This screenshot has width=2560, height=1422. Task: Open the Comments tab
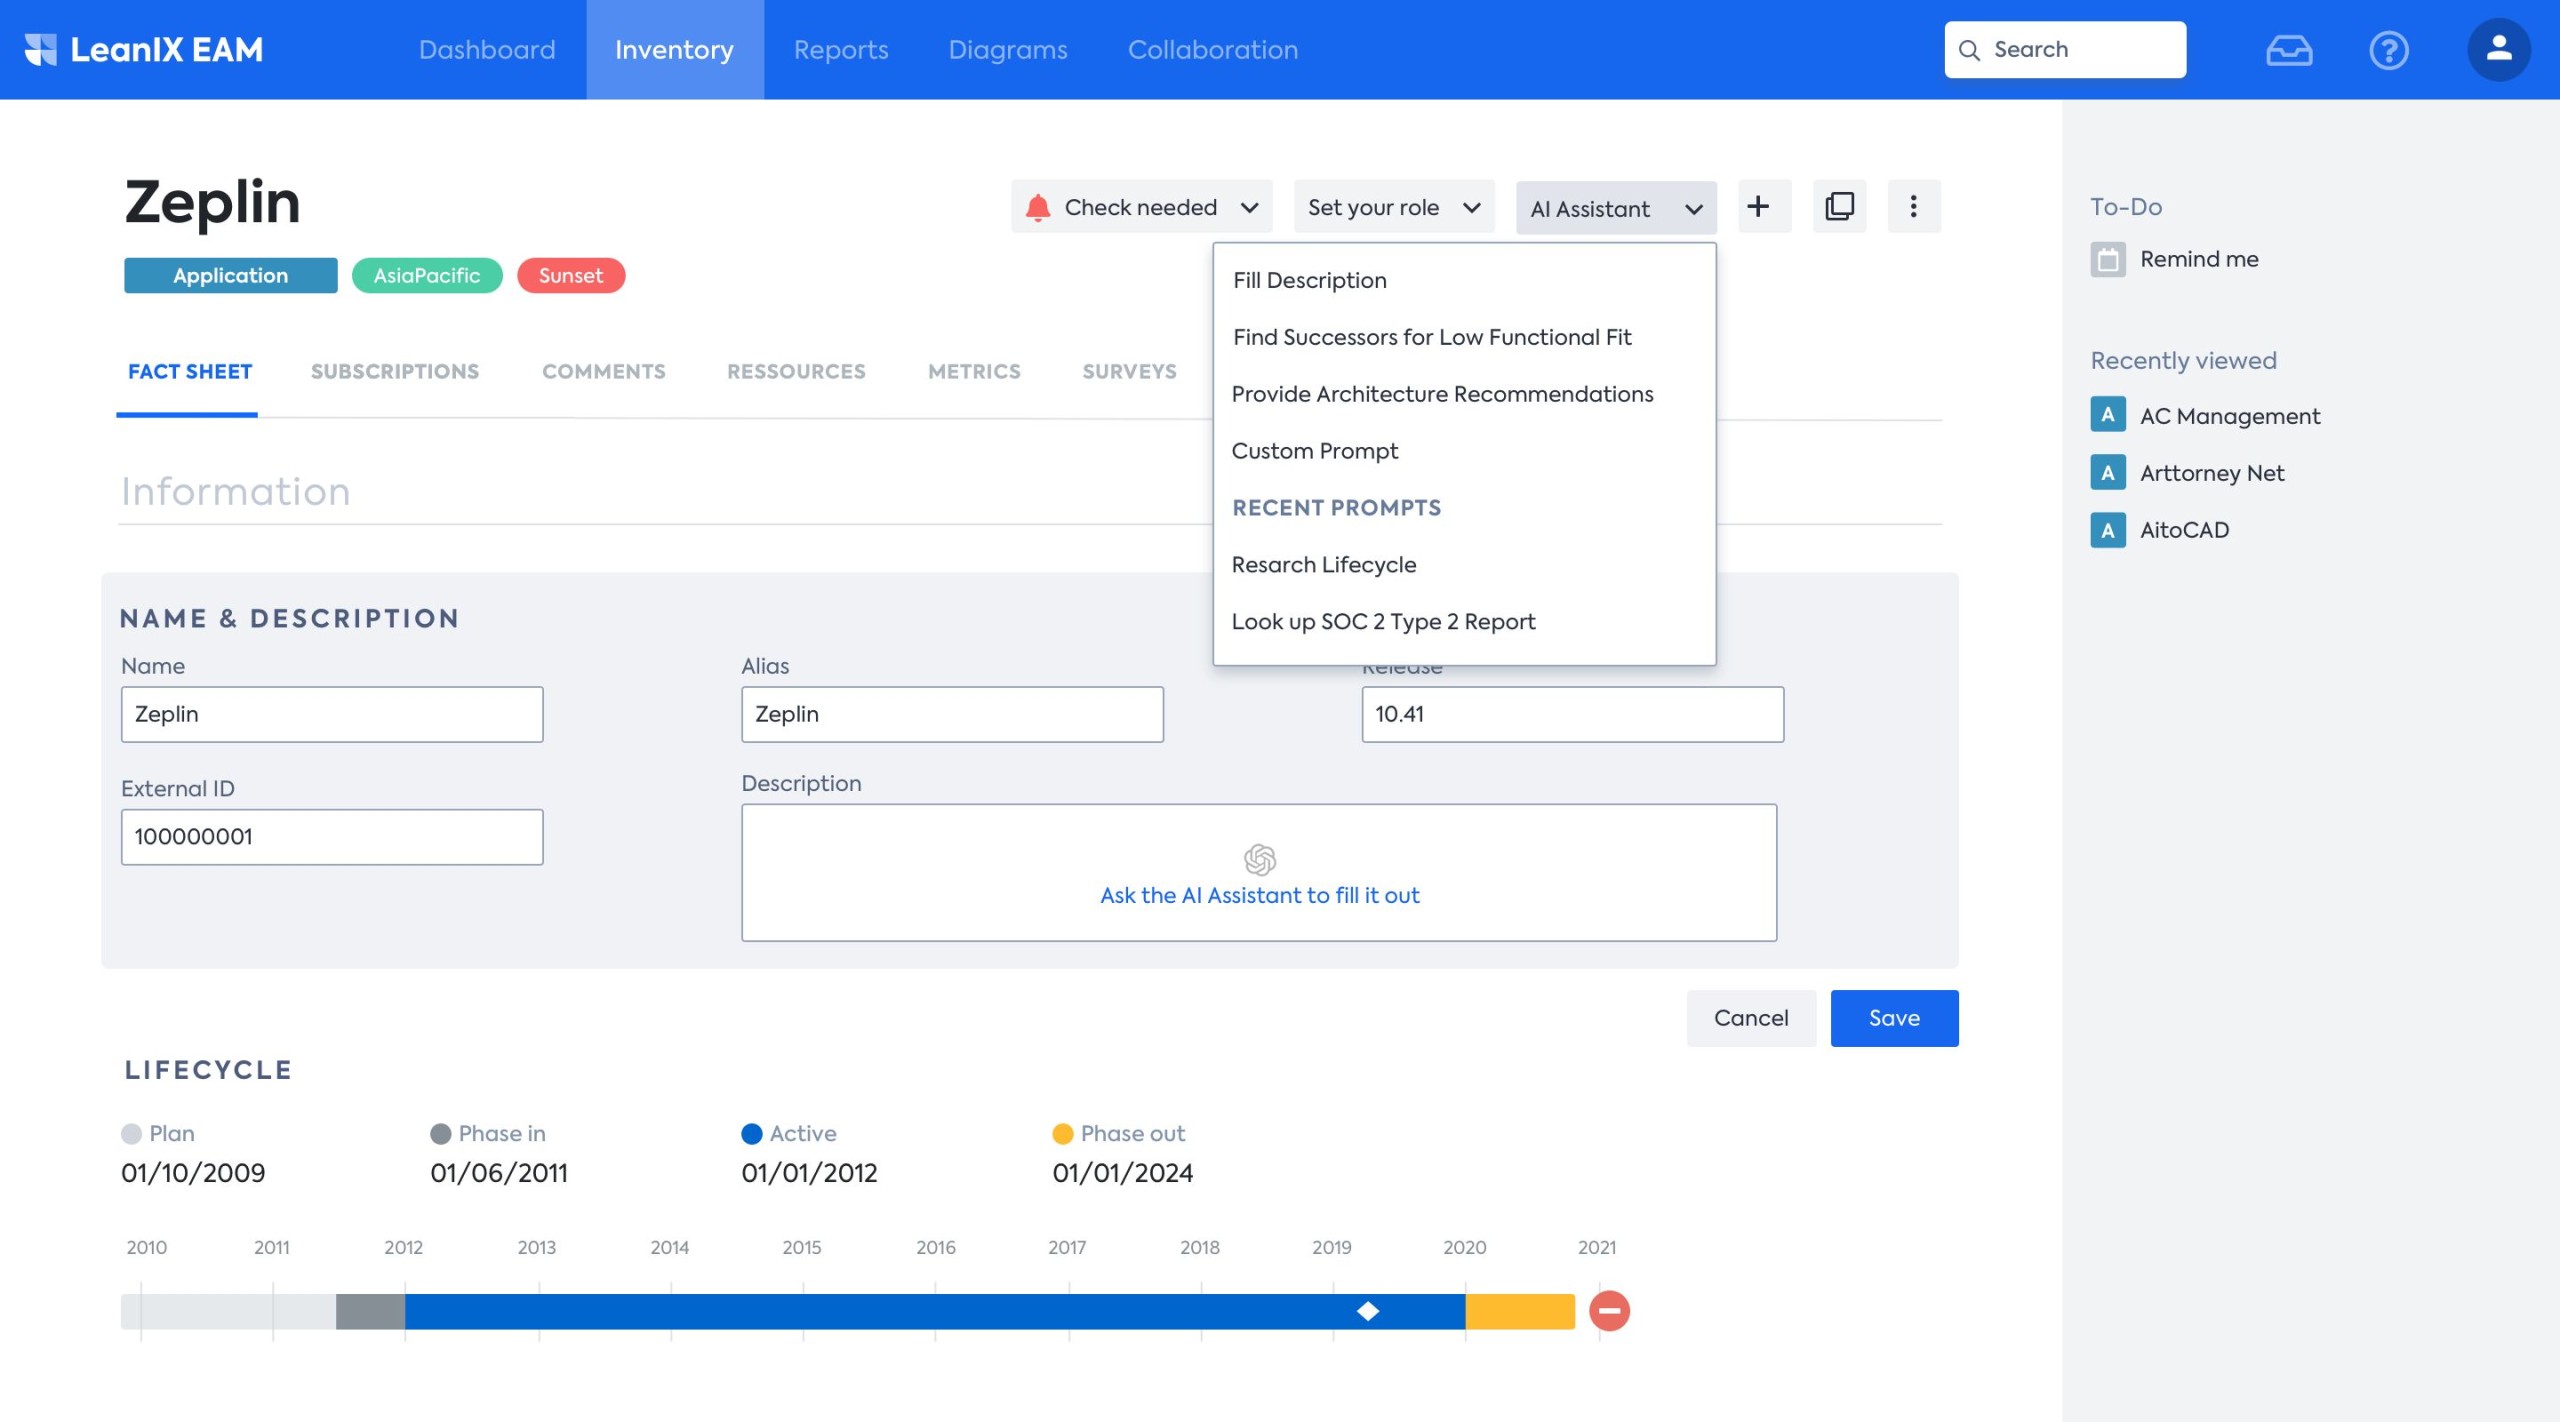tap(603, 371)
